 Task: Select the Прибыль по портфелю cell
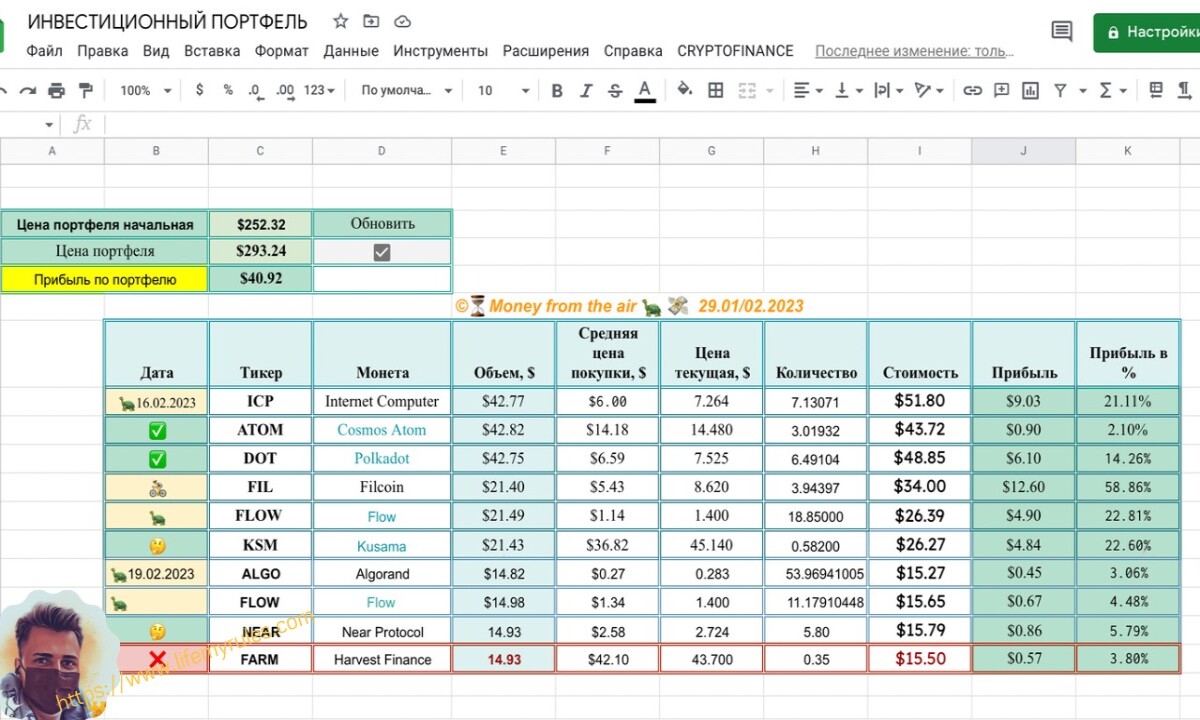[x=104, y=279]
